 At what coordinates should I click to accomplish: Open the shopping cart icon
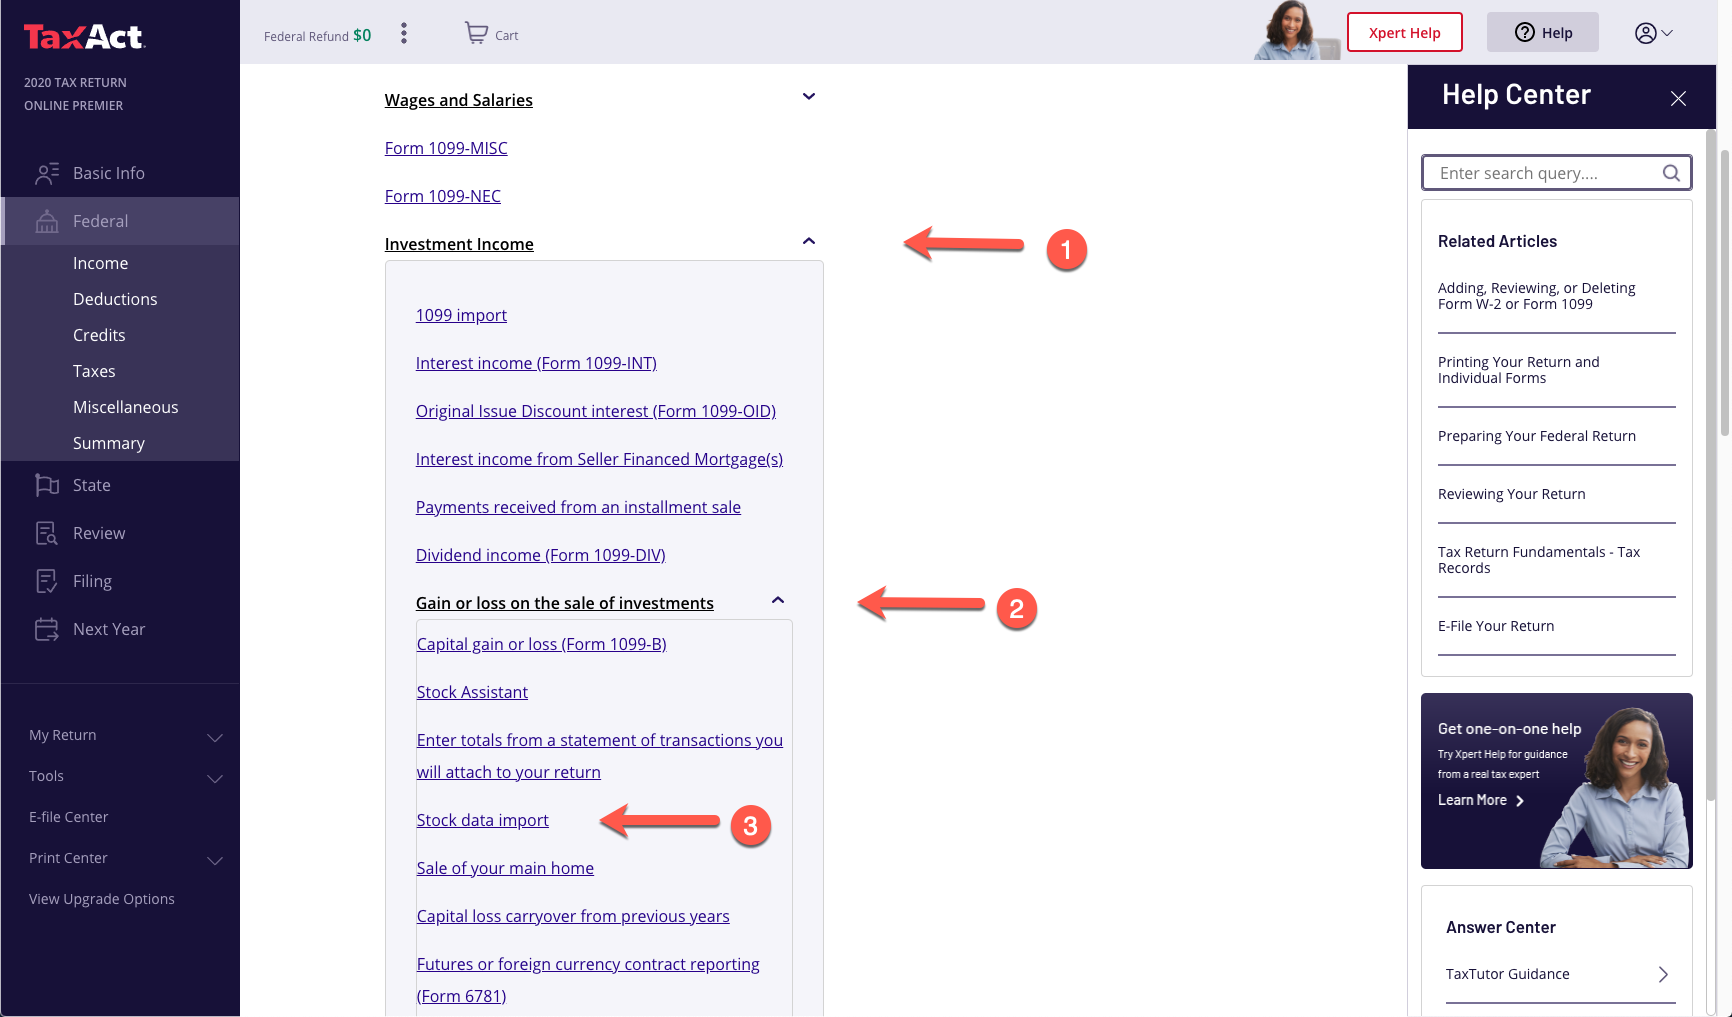tap(476, 33)
